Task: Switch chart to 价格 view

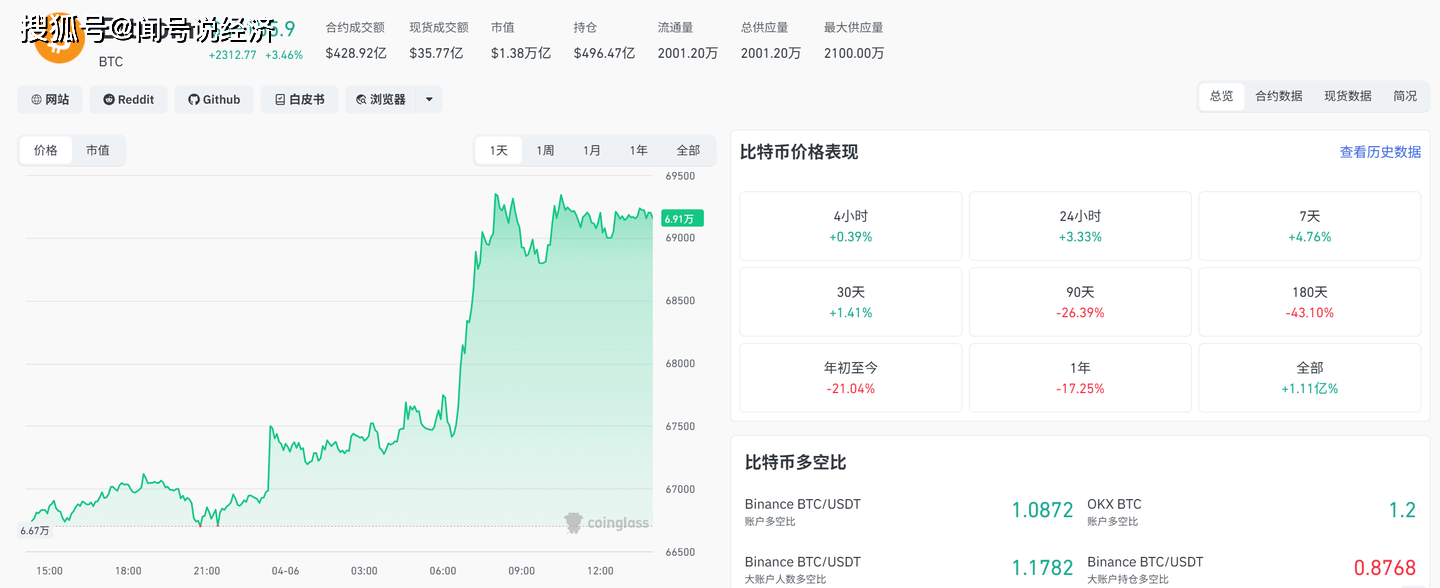Action: point(46,150)
